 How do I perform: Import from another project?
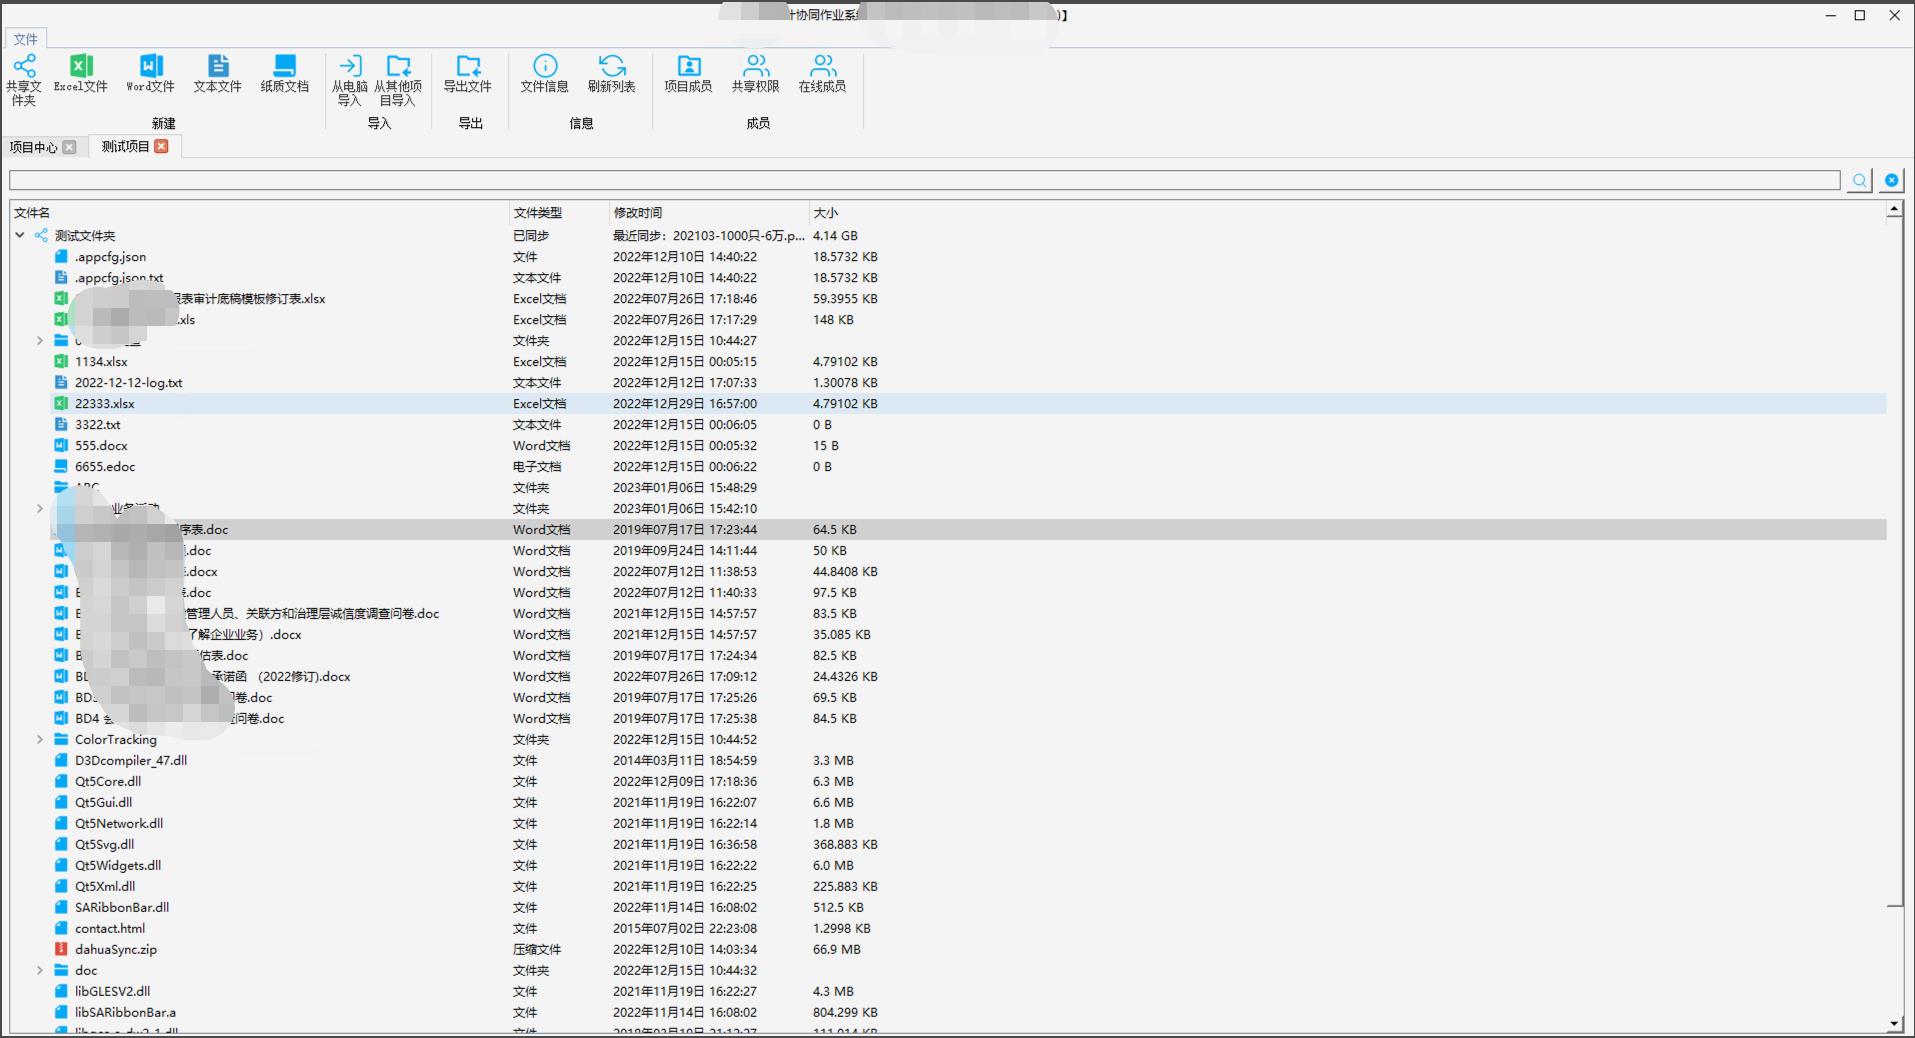pos(398,80)
